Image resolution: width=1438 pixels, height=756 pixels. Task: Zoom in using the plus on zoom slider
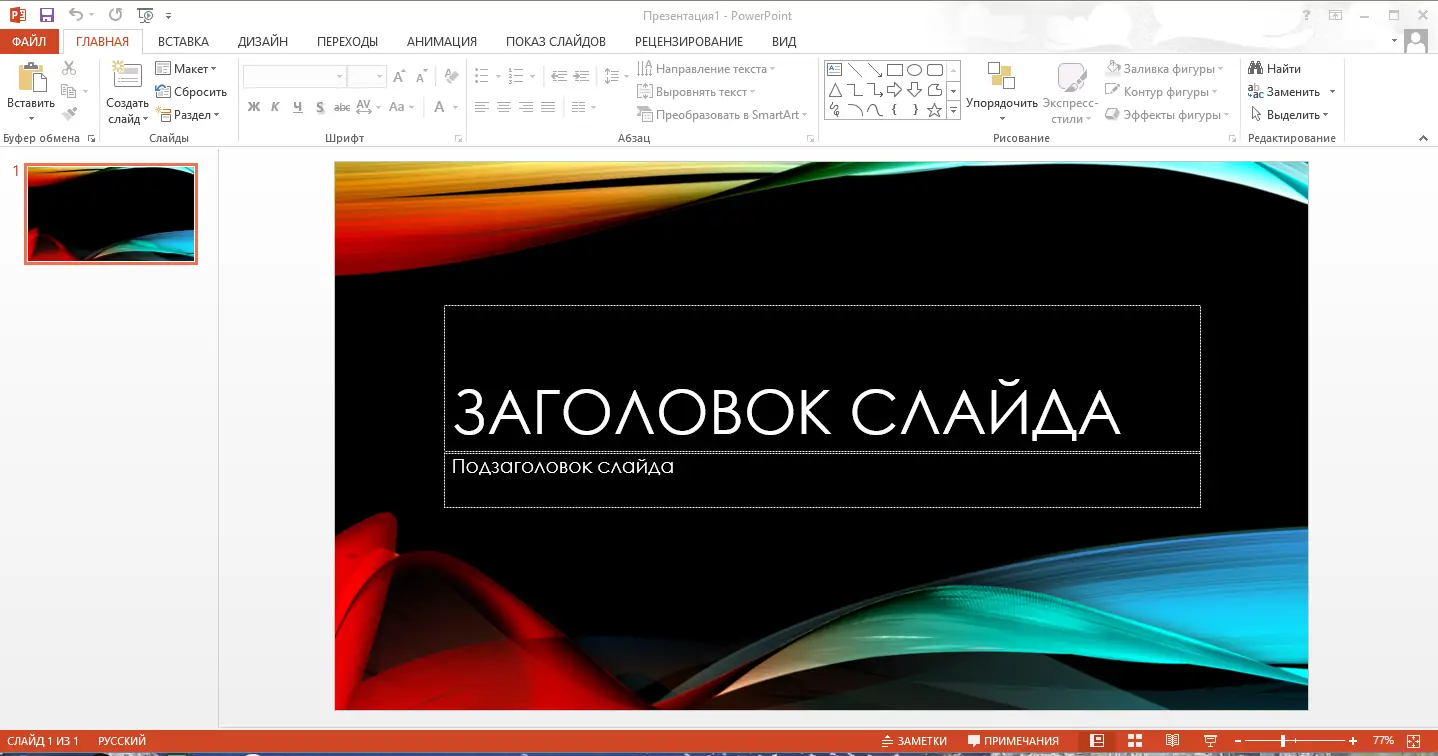click(x=1352, y=741)
